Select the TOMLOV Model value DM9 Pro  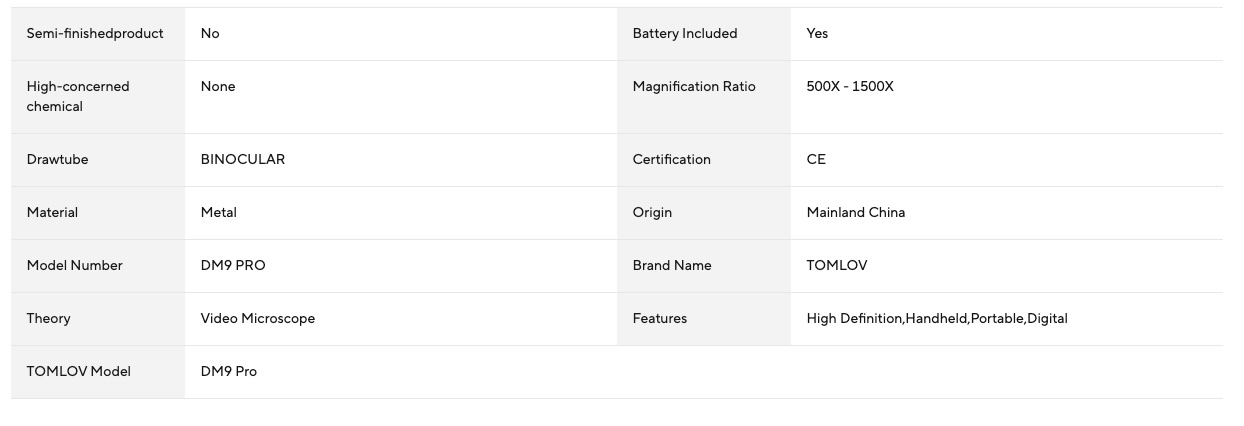[x=229, y=372]
